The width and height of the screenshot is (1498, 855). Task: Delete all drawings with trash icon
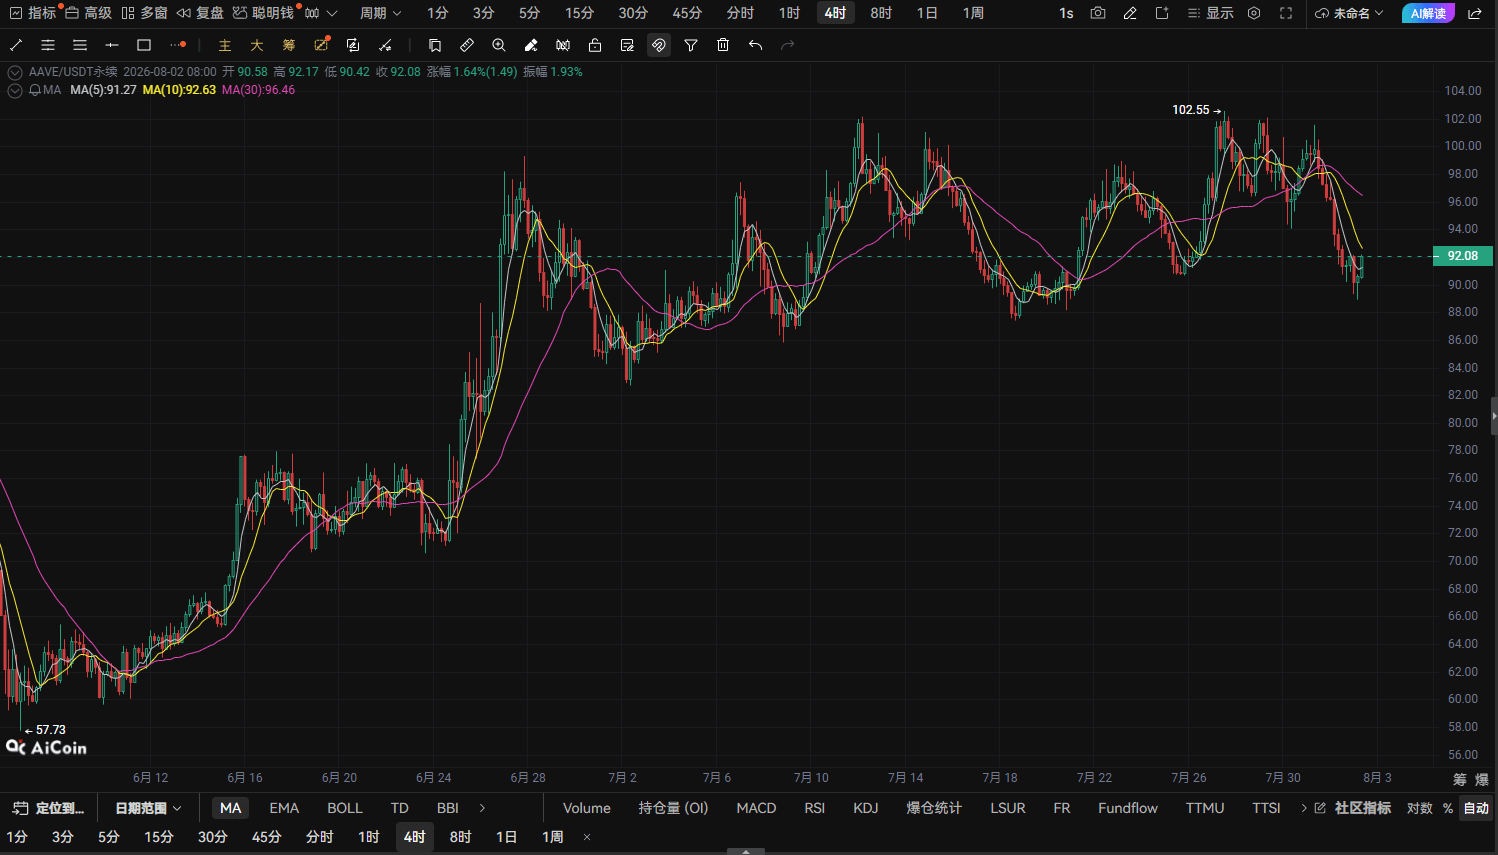723,45
